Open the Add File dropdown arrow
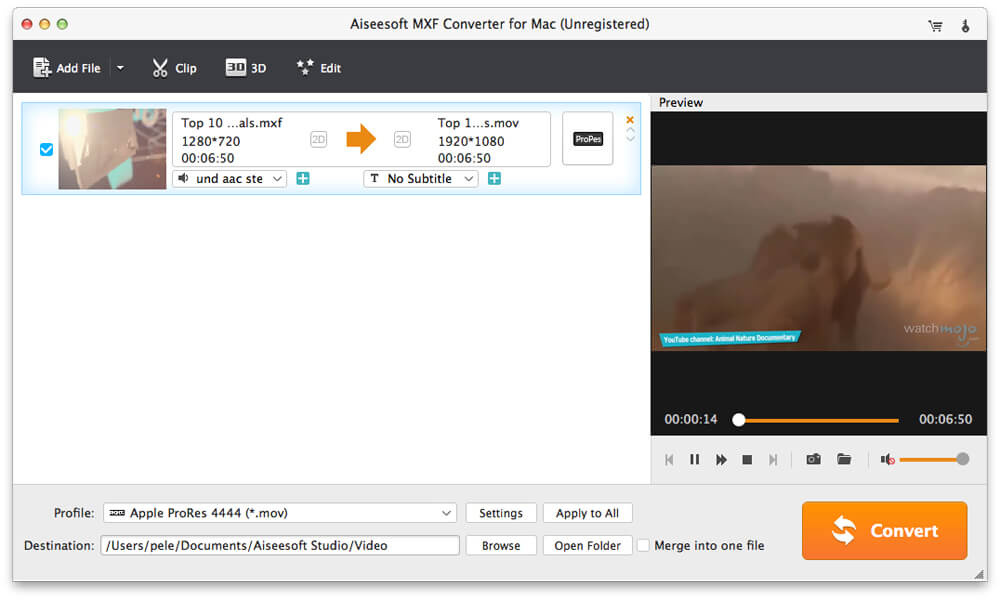Image resolution: width=1000 pixels, height=600 pixels. 120,68
